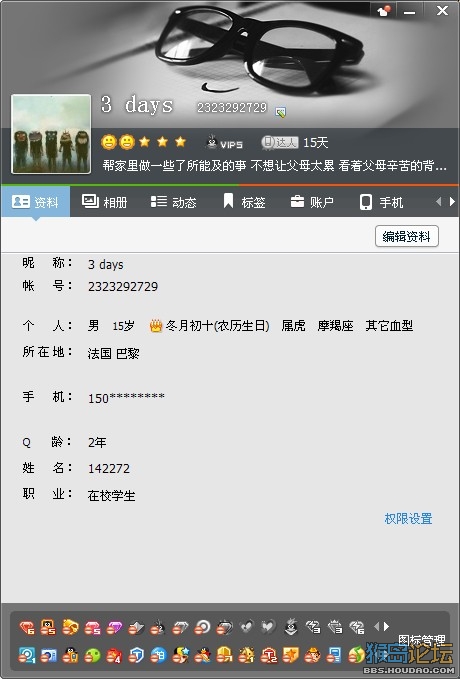Click the orange star card icon
460x679 pixels.
(x=291, y=655)
